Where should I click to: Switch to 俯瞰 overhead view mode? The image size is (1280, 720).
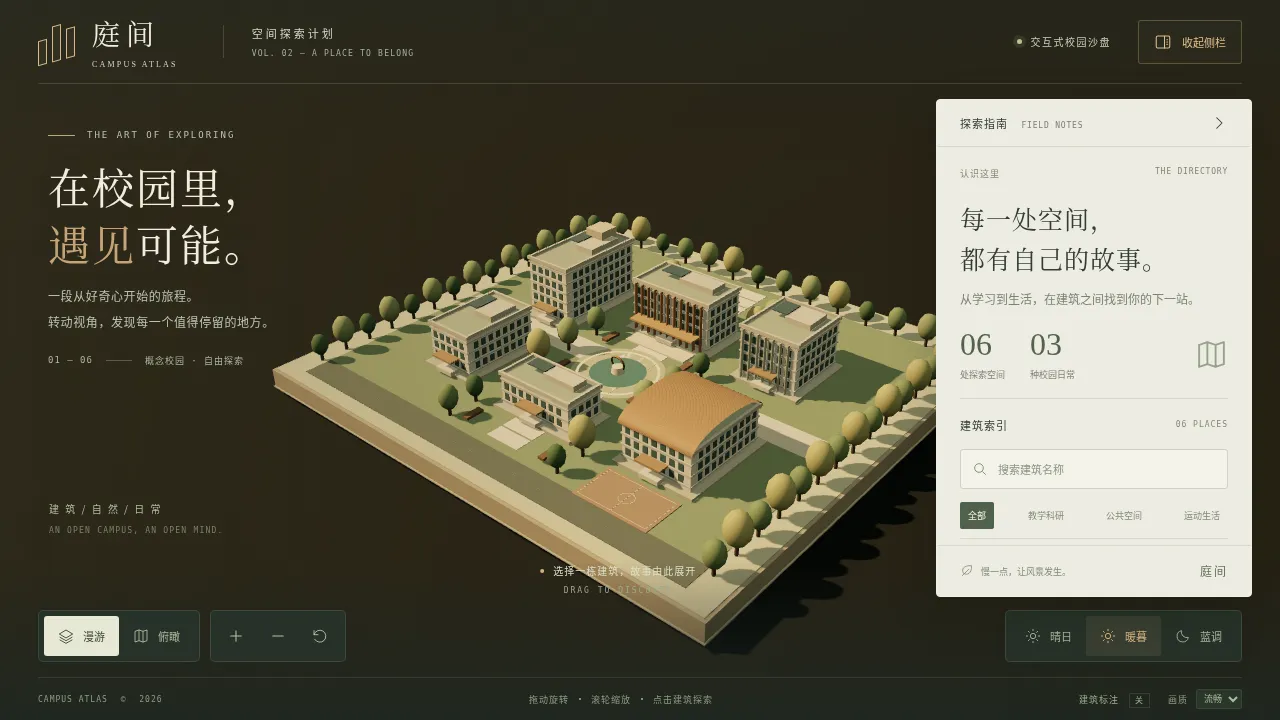[x=157, y=636]
